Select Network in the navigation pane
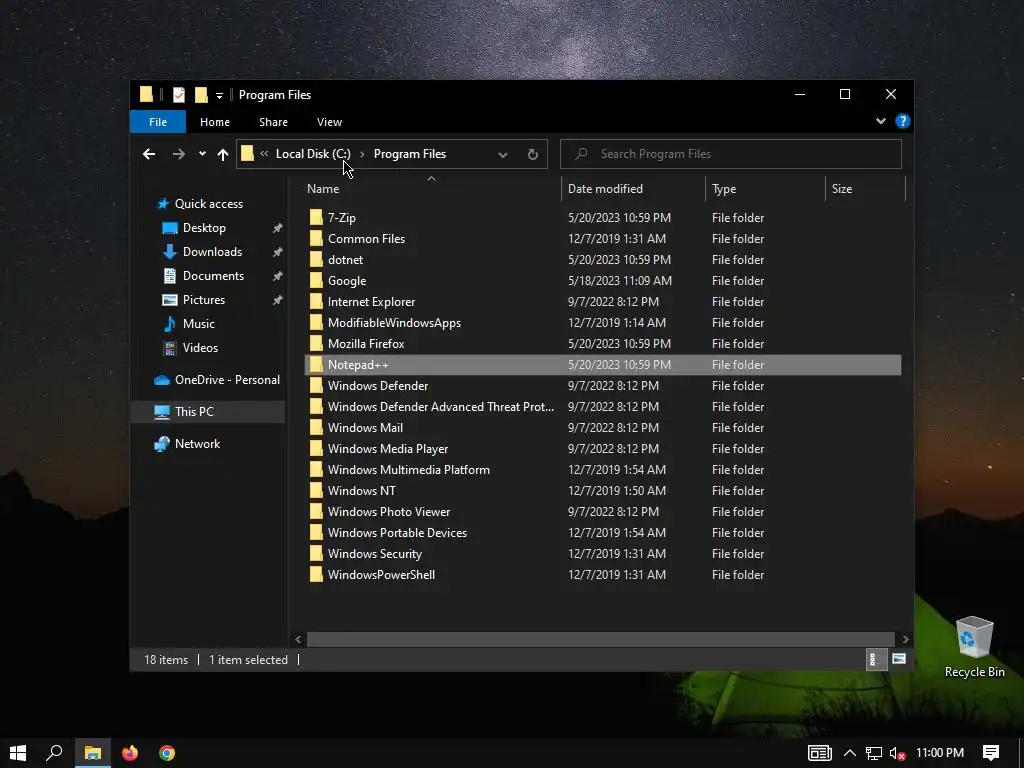 197,443
